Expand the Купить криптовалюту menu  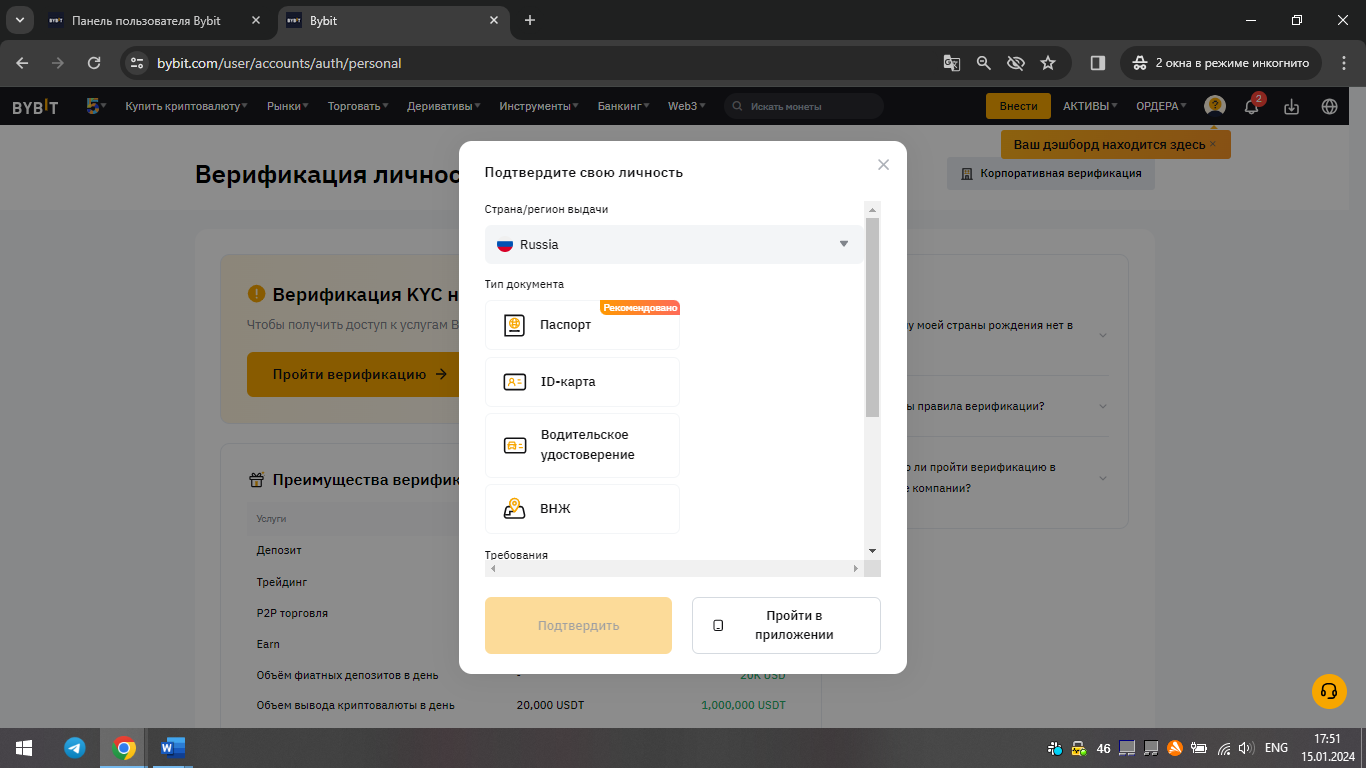click(187, 106)
